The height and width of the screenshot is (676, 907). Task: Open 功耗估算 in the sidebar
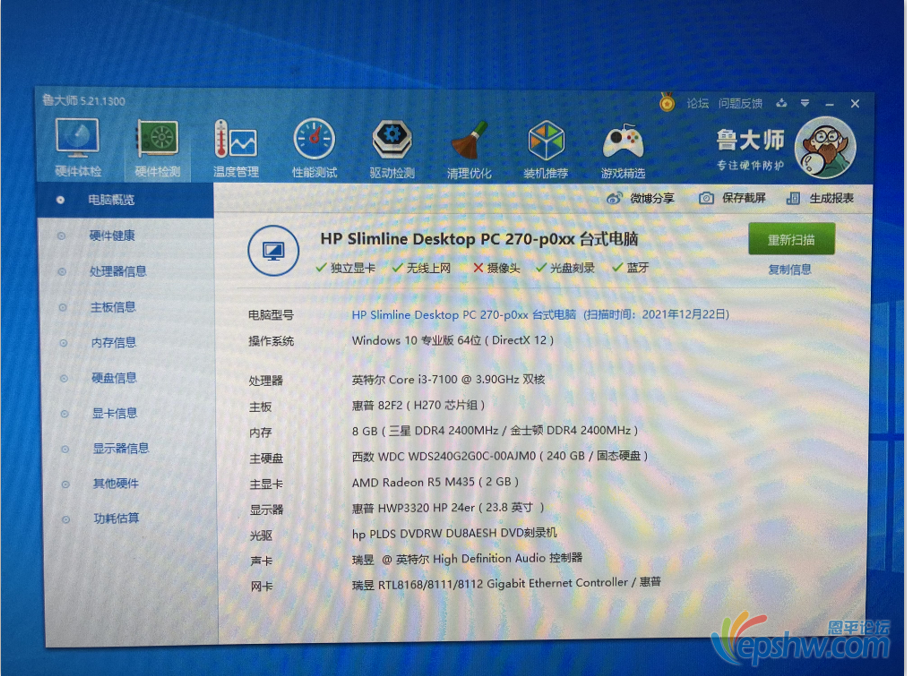click(x=117, y=518)
